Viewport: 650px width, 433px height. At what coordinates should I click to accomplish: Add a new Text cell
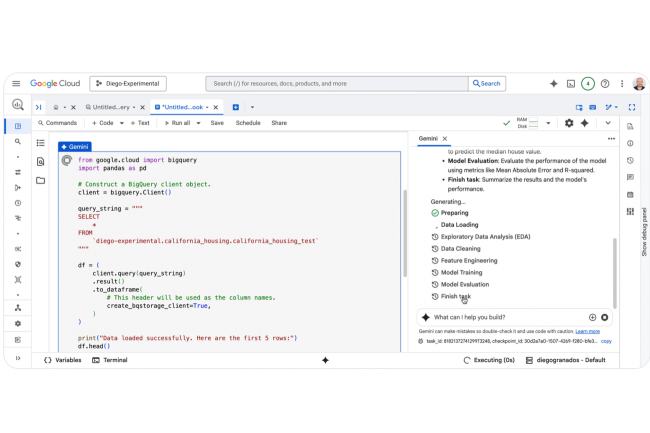point(140,123)
